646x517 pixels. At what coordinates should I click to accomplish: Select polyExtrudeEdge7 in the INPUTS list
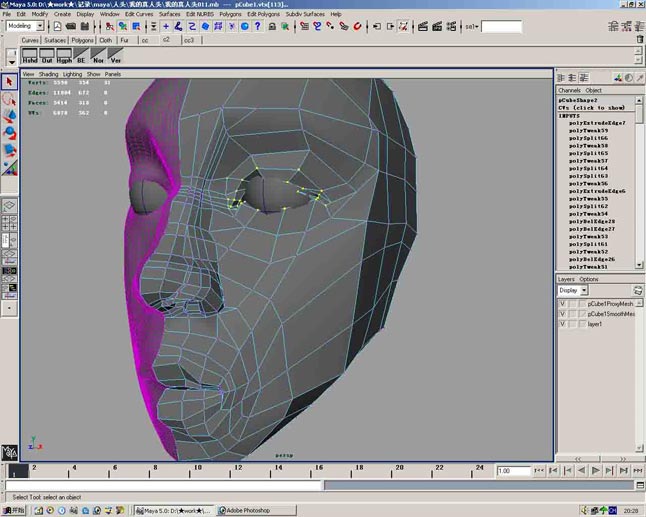597,123
